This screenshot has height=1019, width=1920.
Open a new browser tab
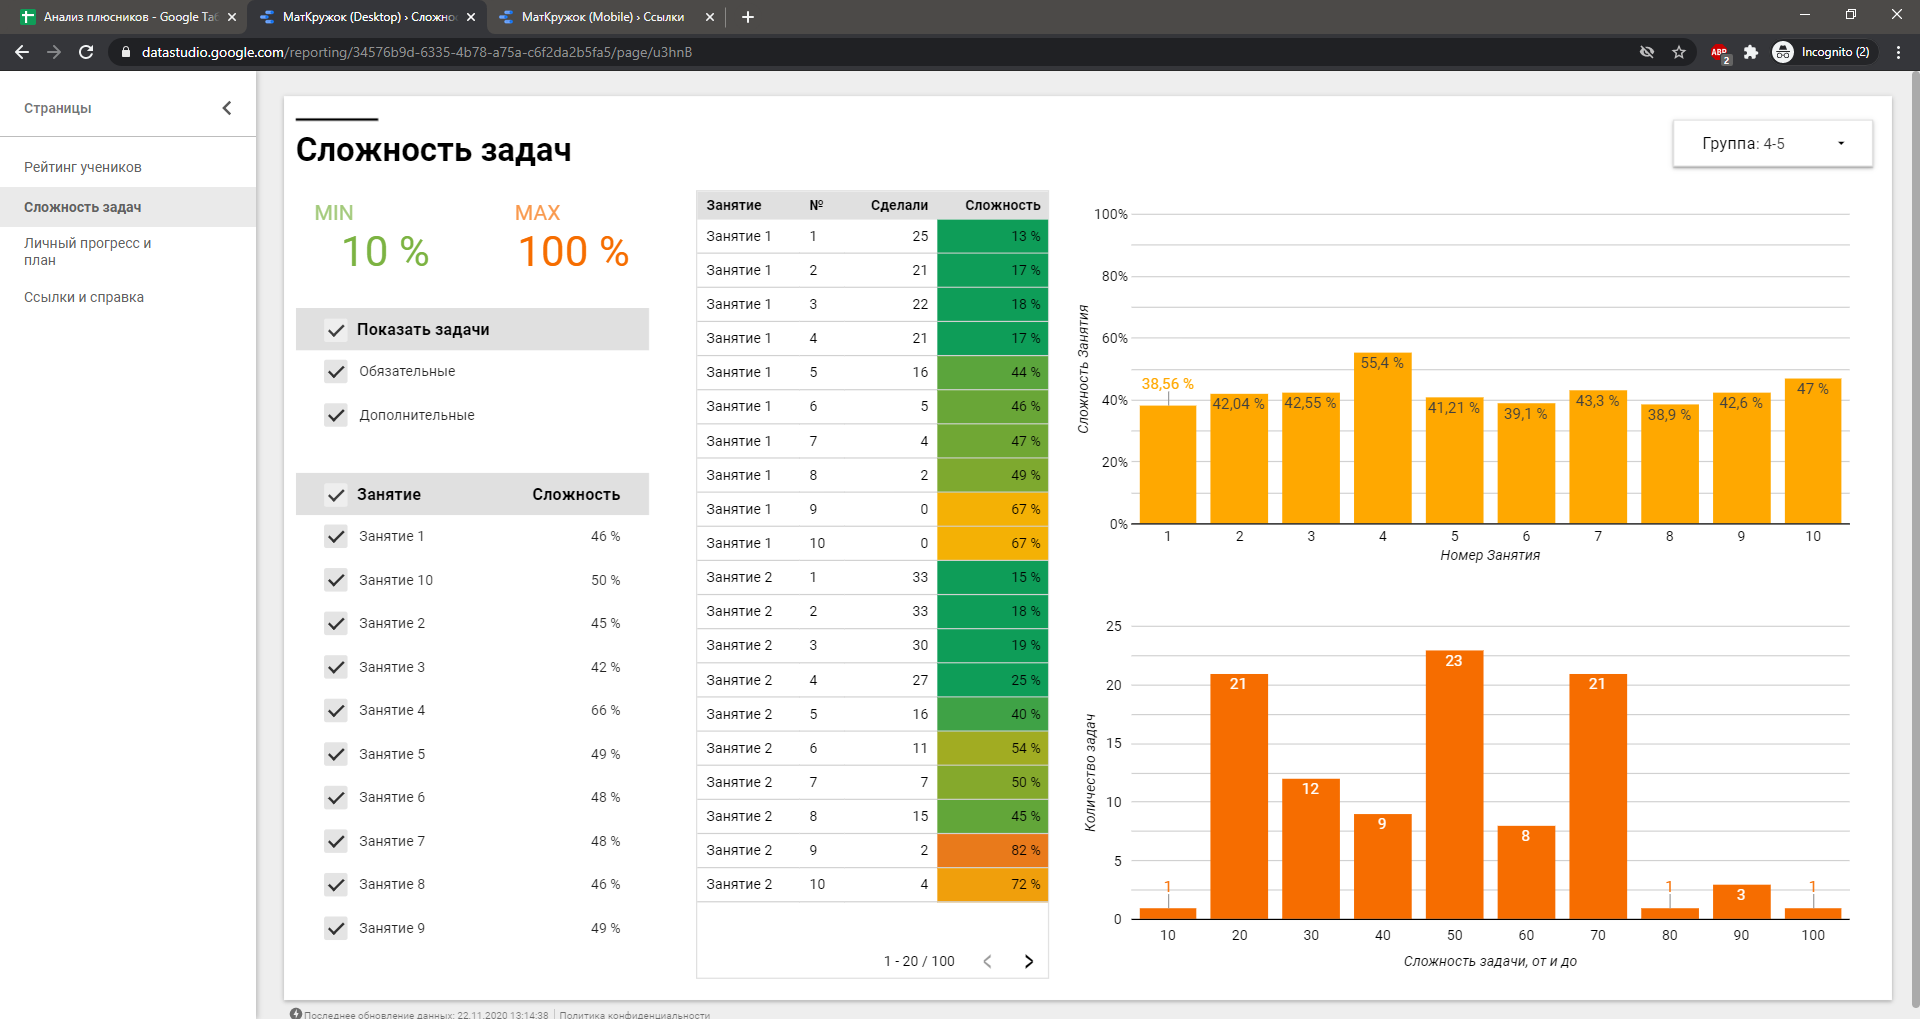point(748,17)
